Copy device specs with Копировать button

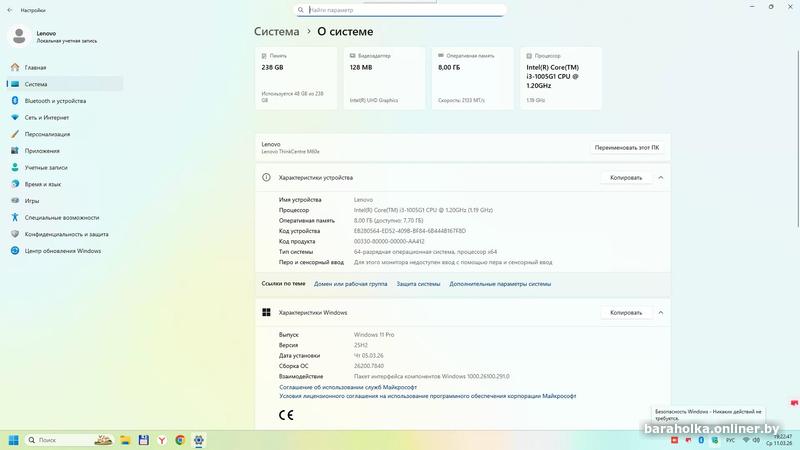tap(626, 178)
